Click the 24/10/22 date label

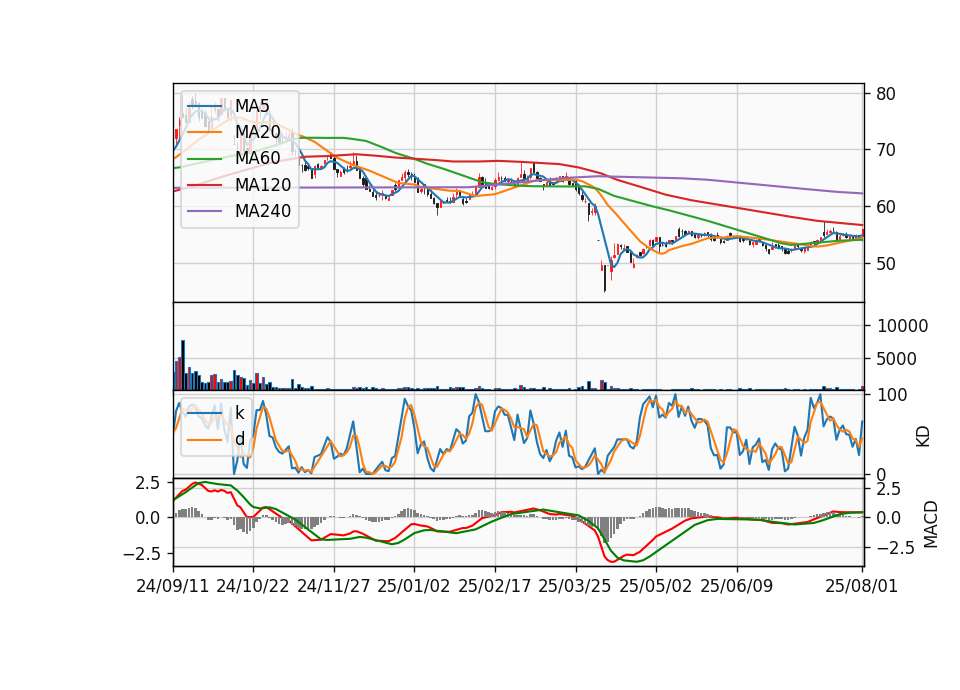[x=253, y=587]
